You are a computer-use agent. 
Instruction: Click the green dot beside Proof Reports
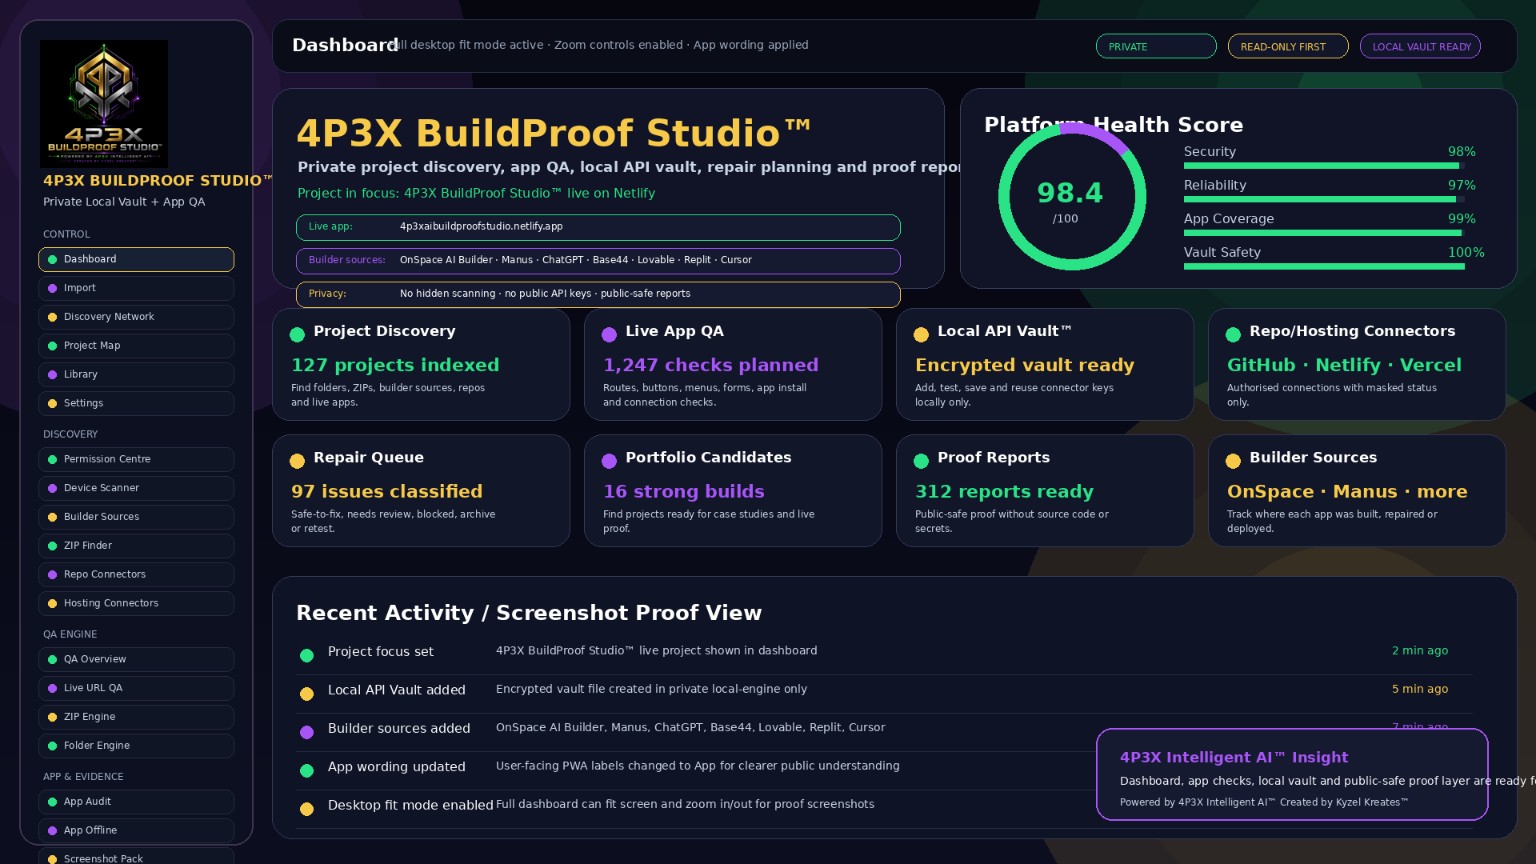coord(921,461)
